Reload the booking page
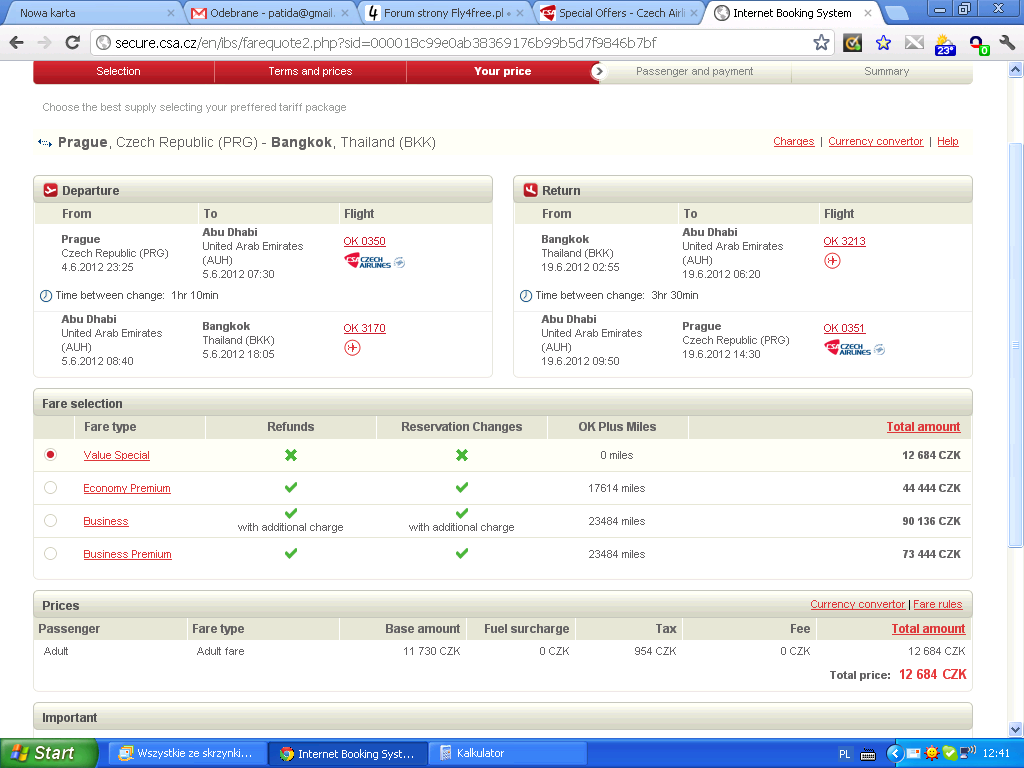This screenshot has width=1024, height=768. [x=72, y=43]
